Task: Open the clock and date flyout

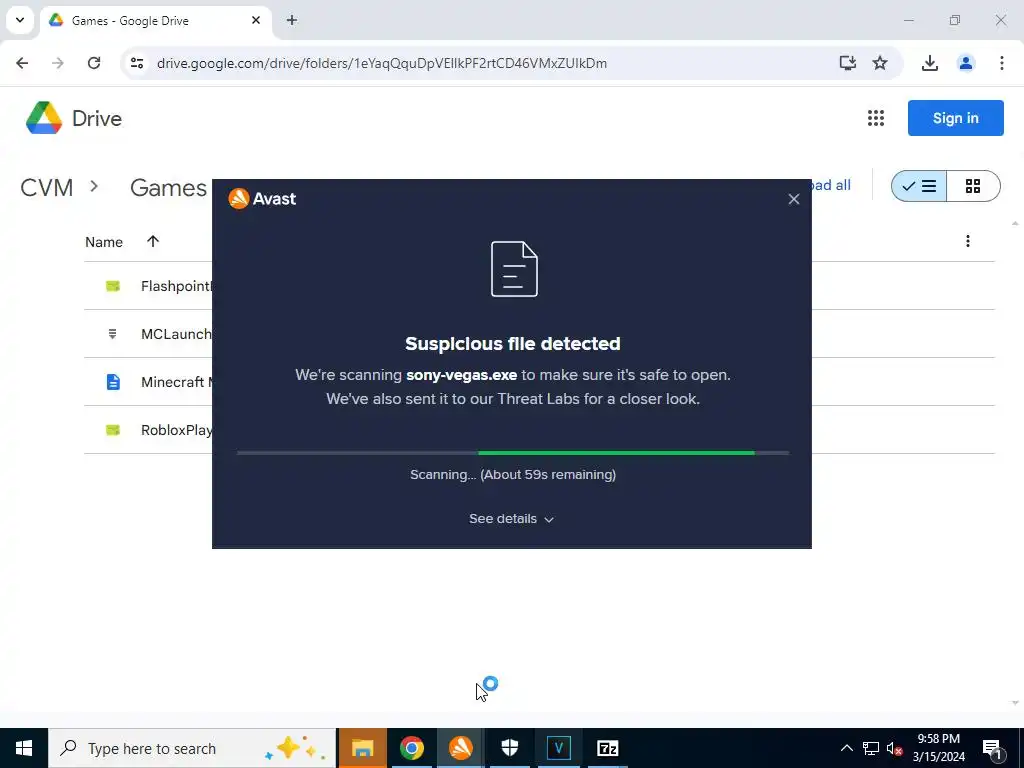Action: click(938, 748)
